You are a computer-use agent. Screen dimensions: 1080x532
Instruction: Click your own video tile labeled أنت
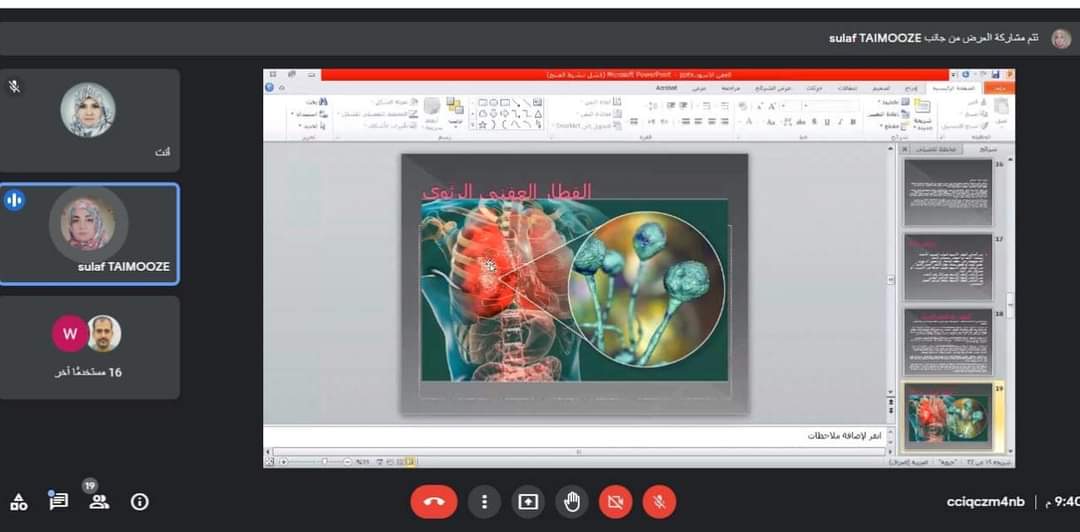(x=89, y=119)
